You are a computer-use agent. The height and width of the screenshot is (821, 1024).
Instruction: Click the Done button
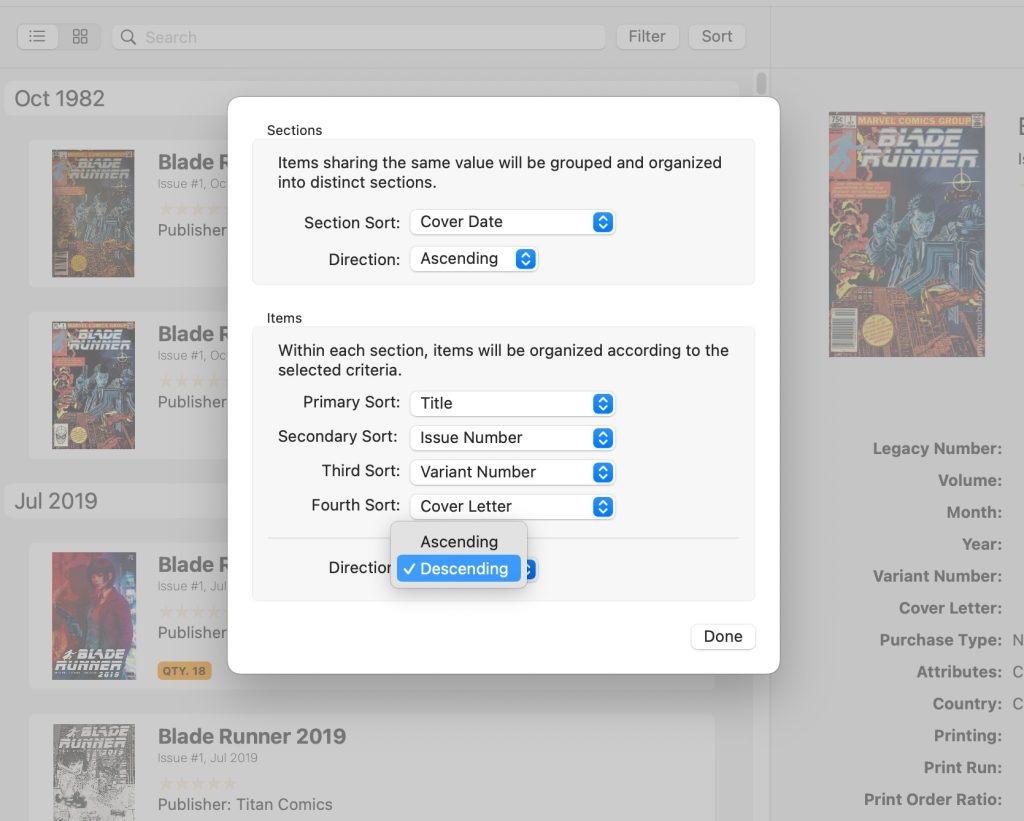(722, 636)
